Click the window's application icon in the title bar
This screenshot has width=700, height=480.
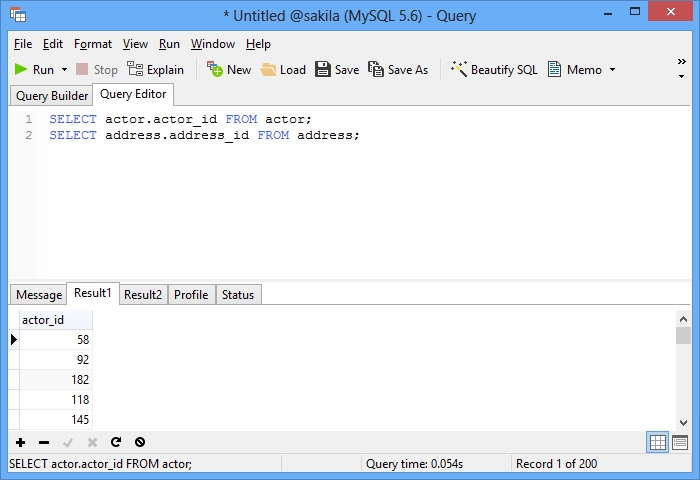tap(18, 15)
